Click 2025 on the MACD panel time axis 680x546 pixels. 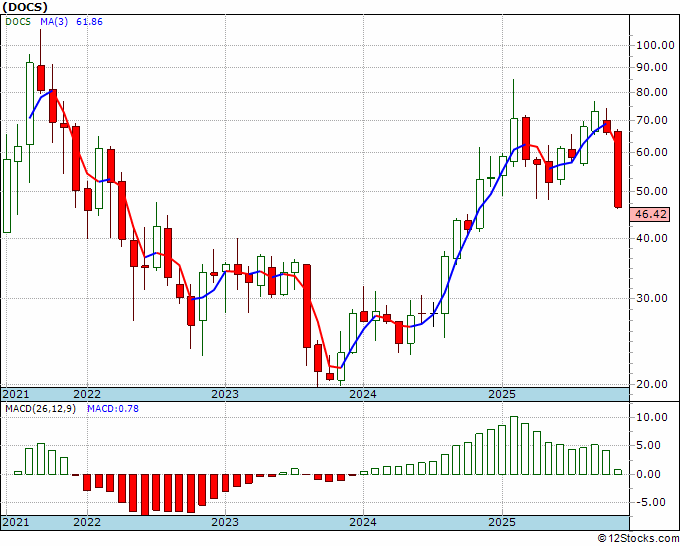(x=502, y=522)
